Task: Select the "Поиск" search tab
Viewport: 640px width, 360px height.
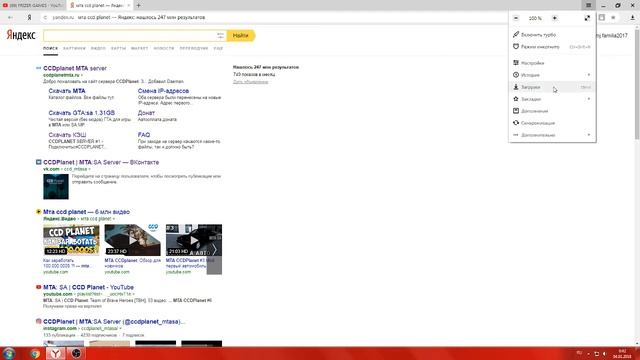Action: pos(51,48)
